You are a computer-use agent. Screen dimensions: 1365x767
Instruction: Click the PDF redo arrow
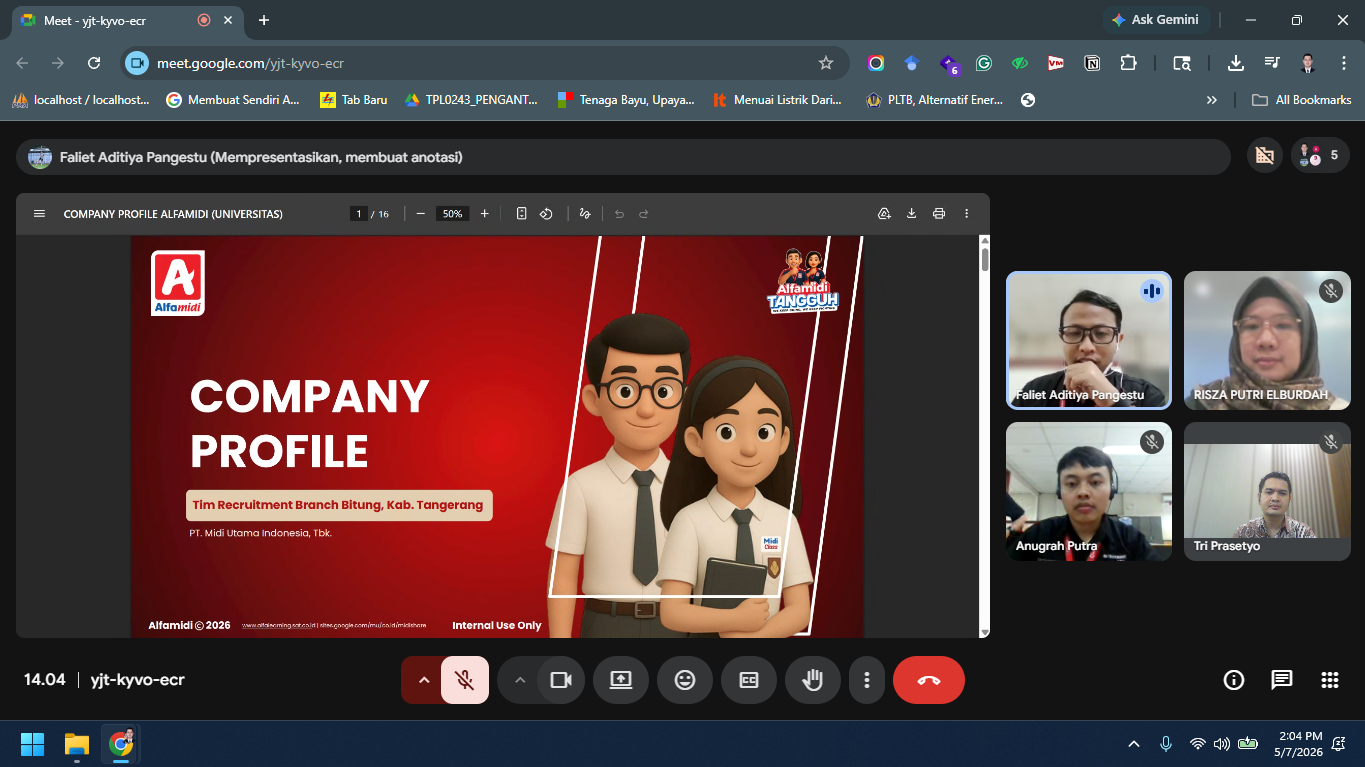pyautogui.click(x=644, y=214)
